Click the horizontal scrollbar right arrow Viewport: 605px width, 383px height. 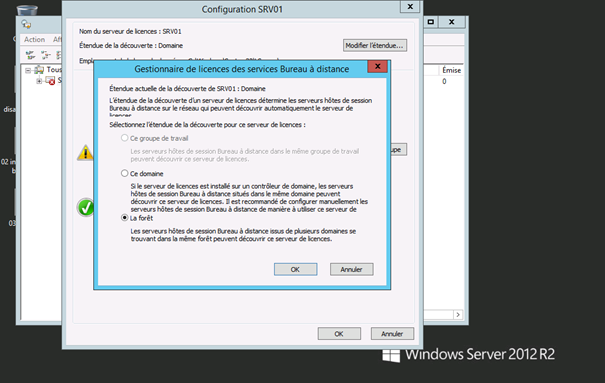(458, 315)
